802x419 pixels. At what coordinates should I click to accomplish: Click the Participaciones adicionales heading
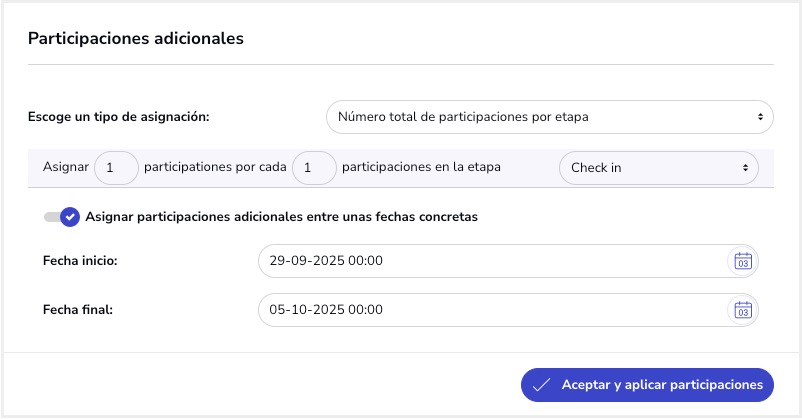pos(136,39)
